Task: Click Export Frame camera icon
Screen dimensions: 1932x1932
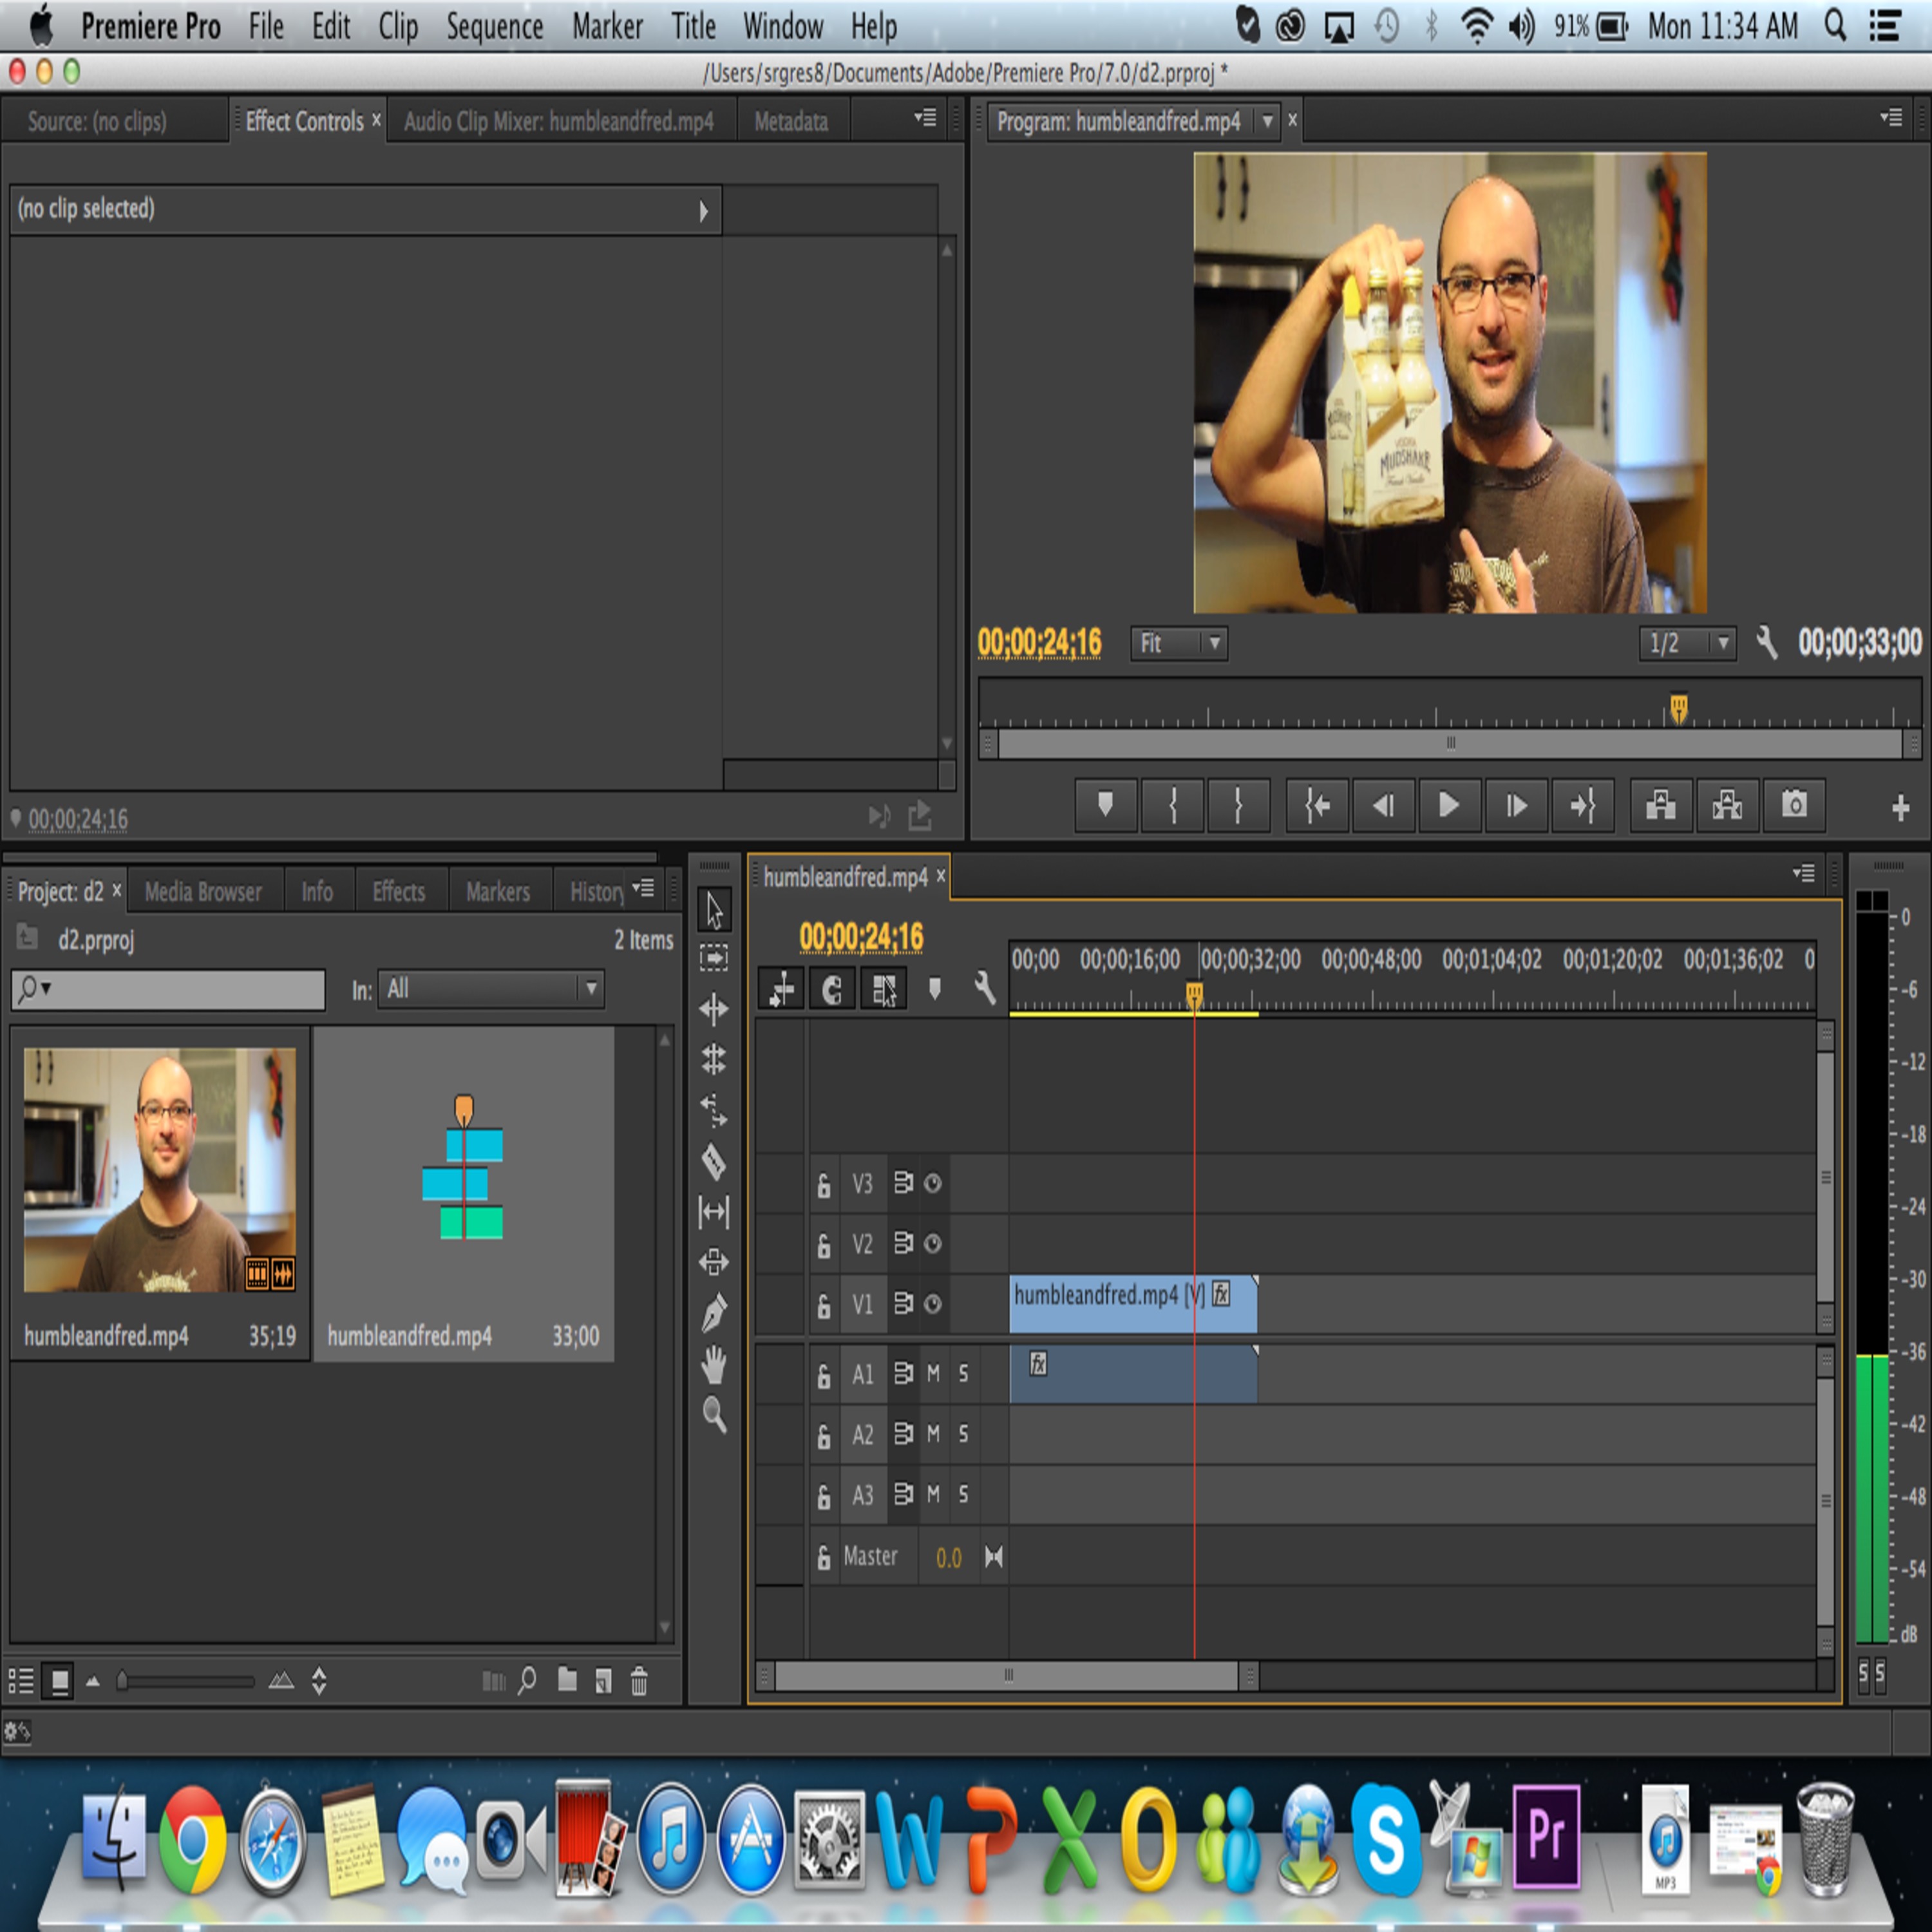Action: (1794, 805)
